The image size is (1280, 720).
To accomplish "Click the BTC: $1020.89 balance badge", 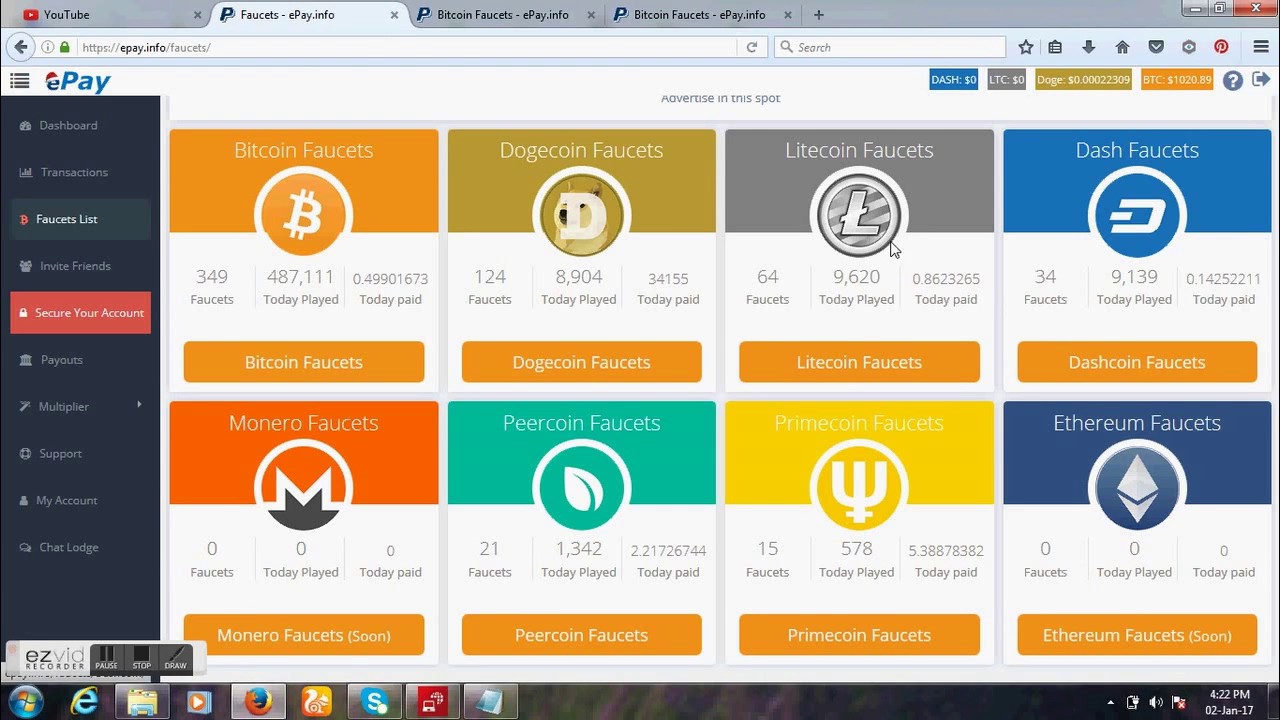I will coord(1177,80).
